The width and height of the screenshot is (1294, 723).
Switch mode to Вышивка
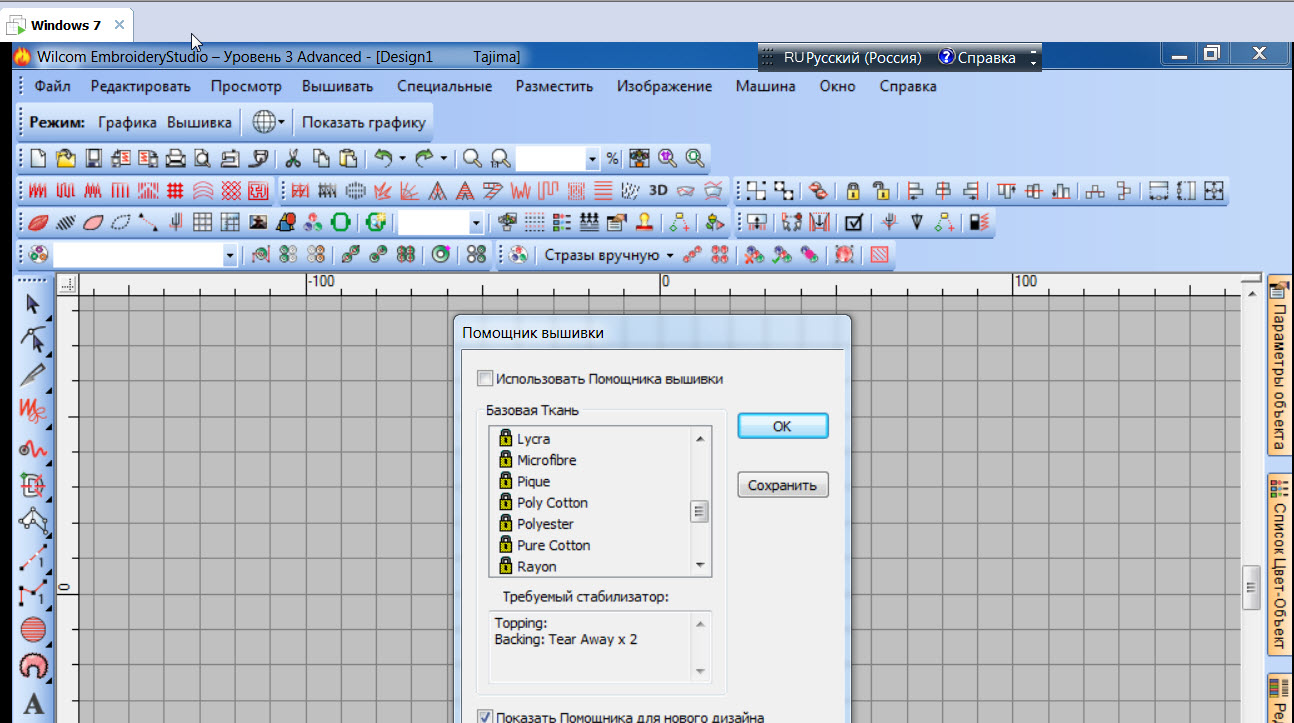click(198, 122)
